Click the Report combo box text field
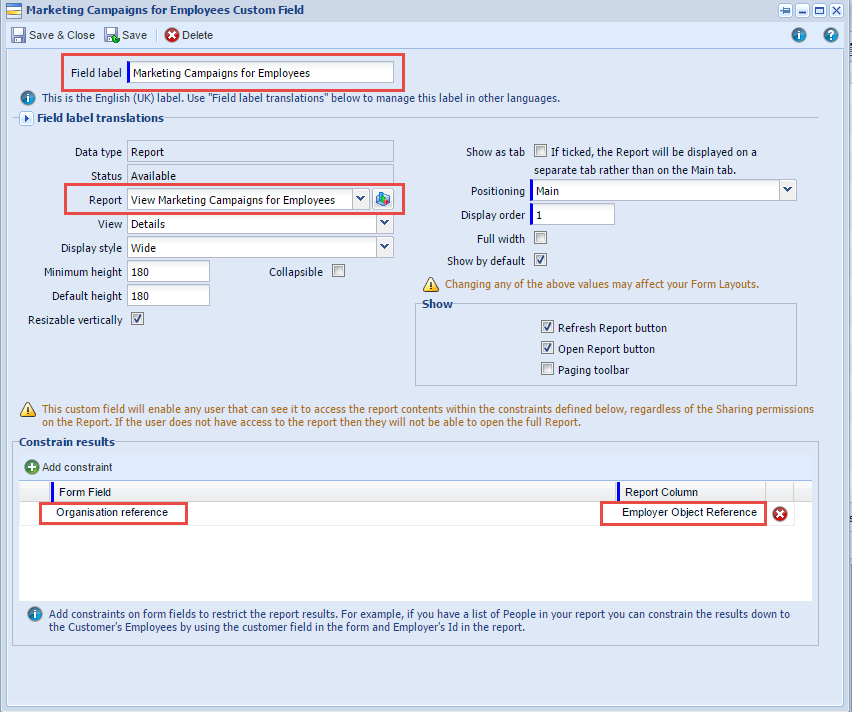The width and height of the screenshot is (852, 712). [x=240, y=199]
